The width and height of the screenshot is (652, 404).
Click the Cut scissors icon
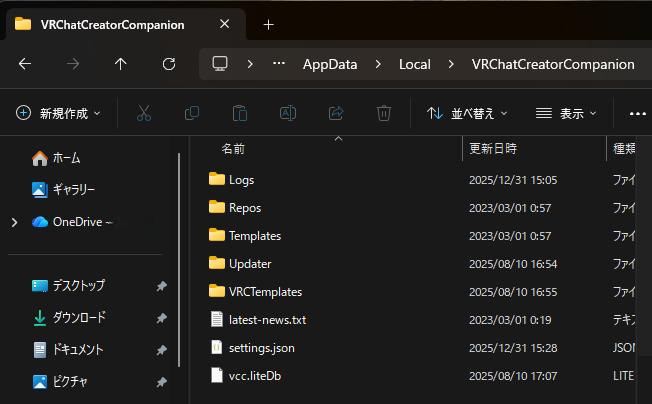(x=144, y=114)
